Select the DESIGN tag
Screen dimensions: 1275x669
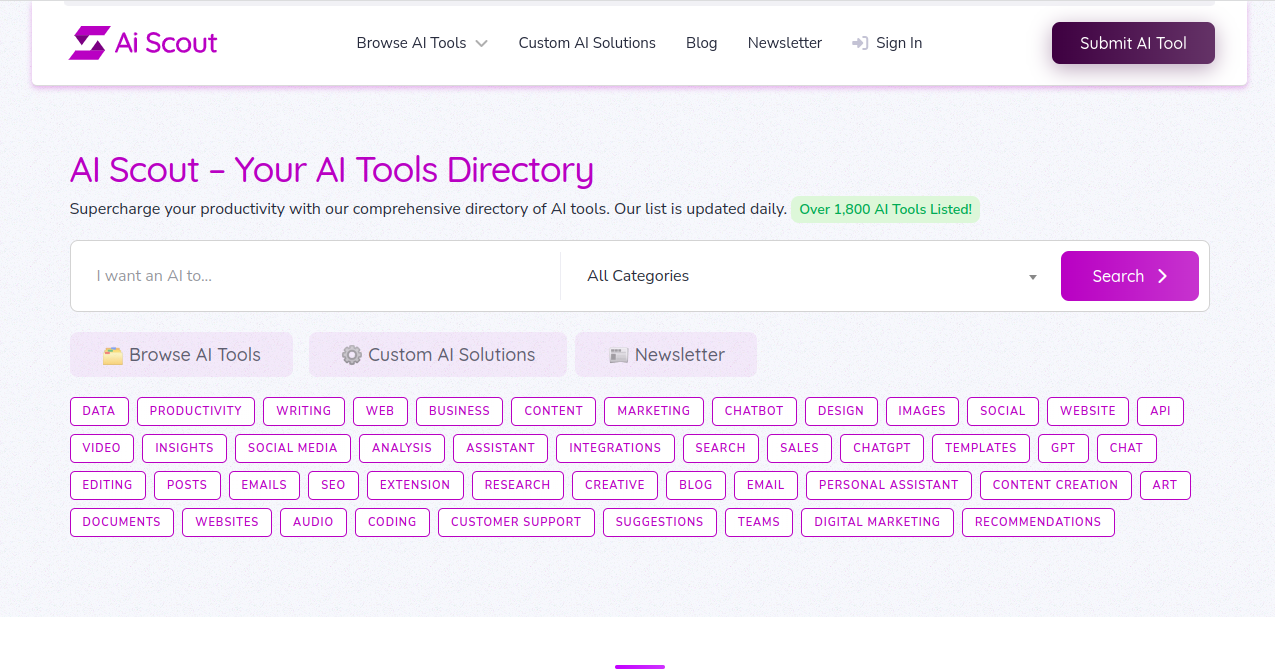(x=841, y=411)
